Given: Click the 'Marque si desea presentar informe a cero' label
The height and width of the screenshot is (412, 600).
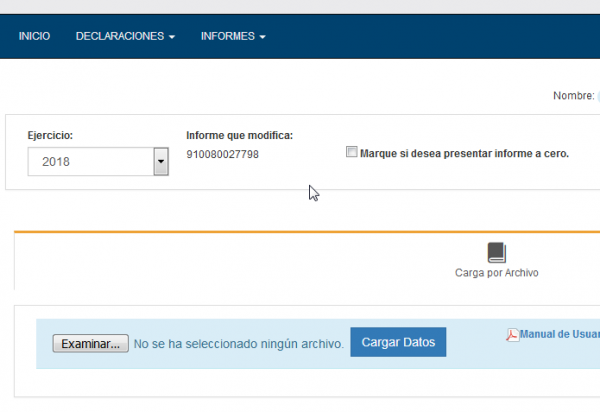Looking at the screenshot, I should pyautogui.click(x=464, y=154).
